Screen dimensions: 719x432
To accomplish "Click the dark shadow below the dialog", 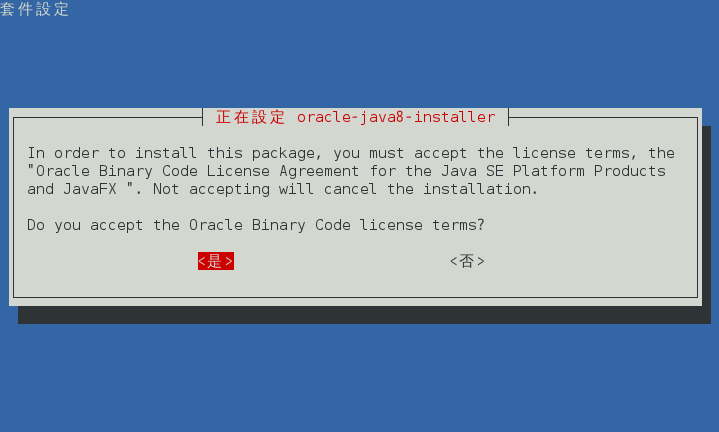I will pyautogui.click(x=364, y=316).
